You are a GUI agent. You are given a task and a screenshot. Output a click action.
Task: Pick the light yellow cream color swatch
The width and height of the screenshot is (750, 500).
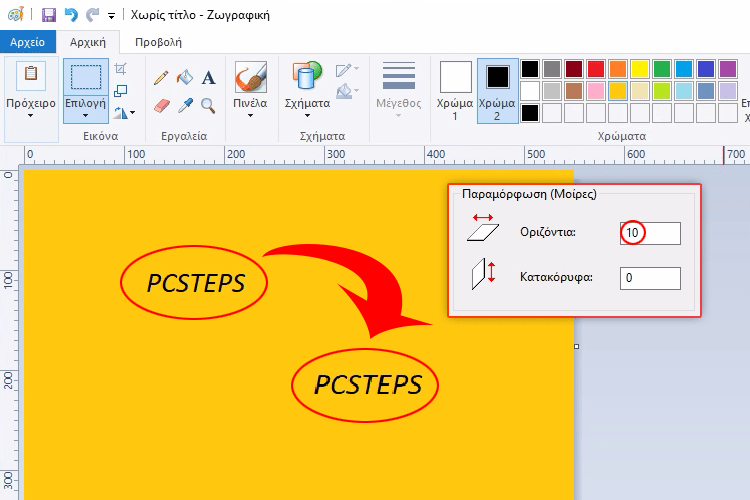click(640, 91)
